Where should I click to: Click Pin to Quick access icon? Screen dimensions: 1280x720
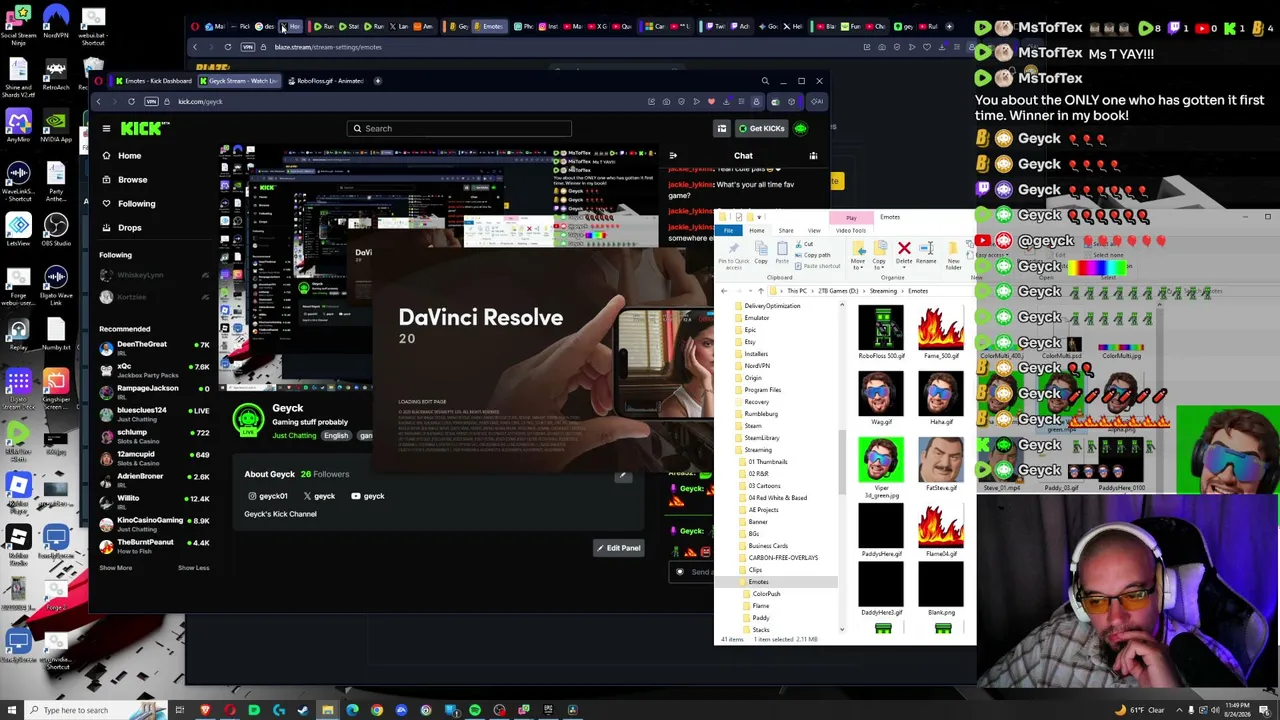(x=734, y=255)
